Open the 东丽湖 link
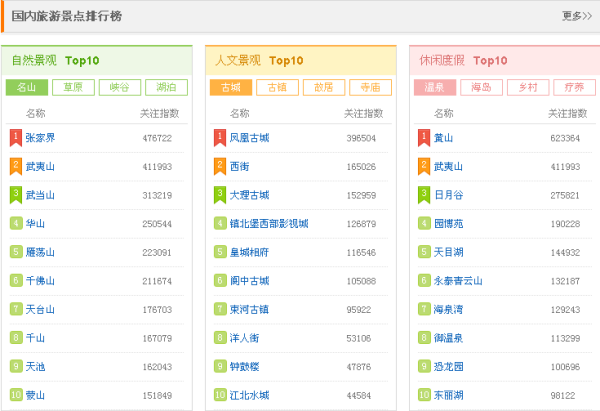600x411 pixels. tap(448, 395)
